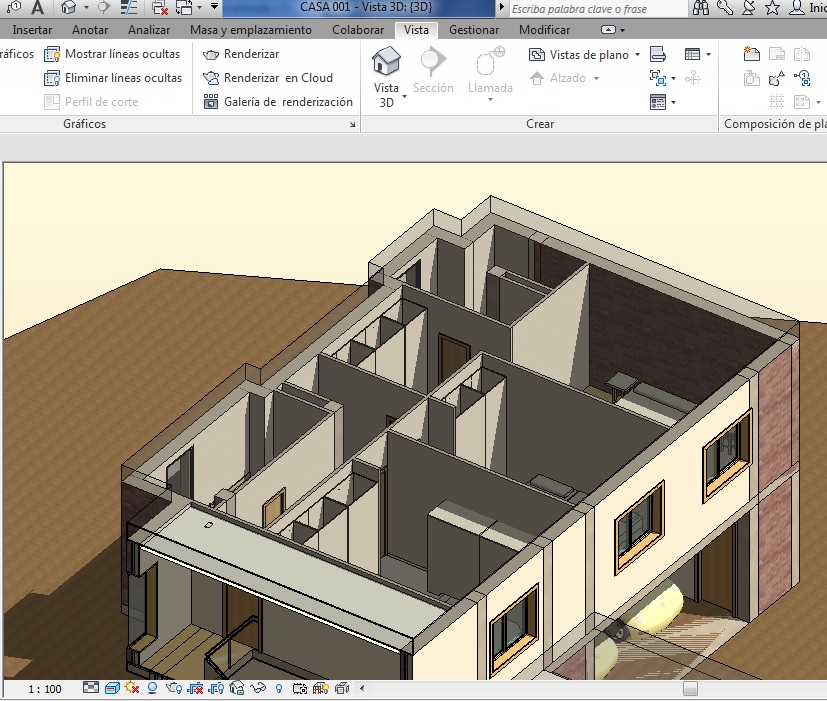Open the Anotar ribbon tab

90,30
